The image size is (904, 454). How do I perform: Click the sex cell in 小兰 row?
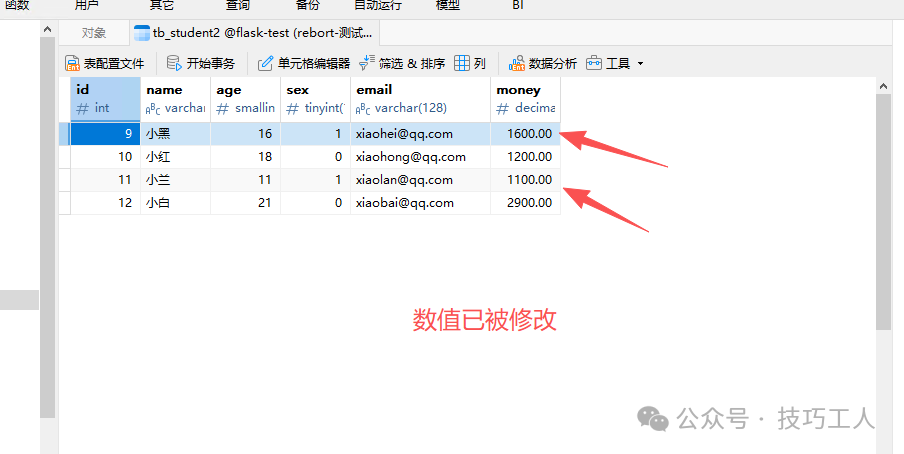315,180
